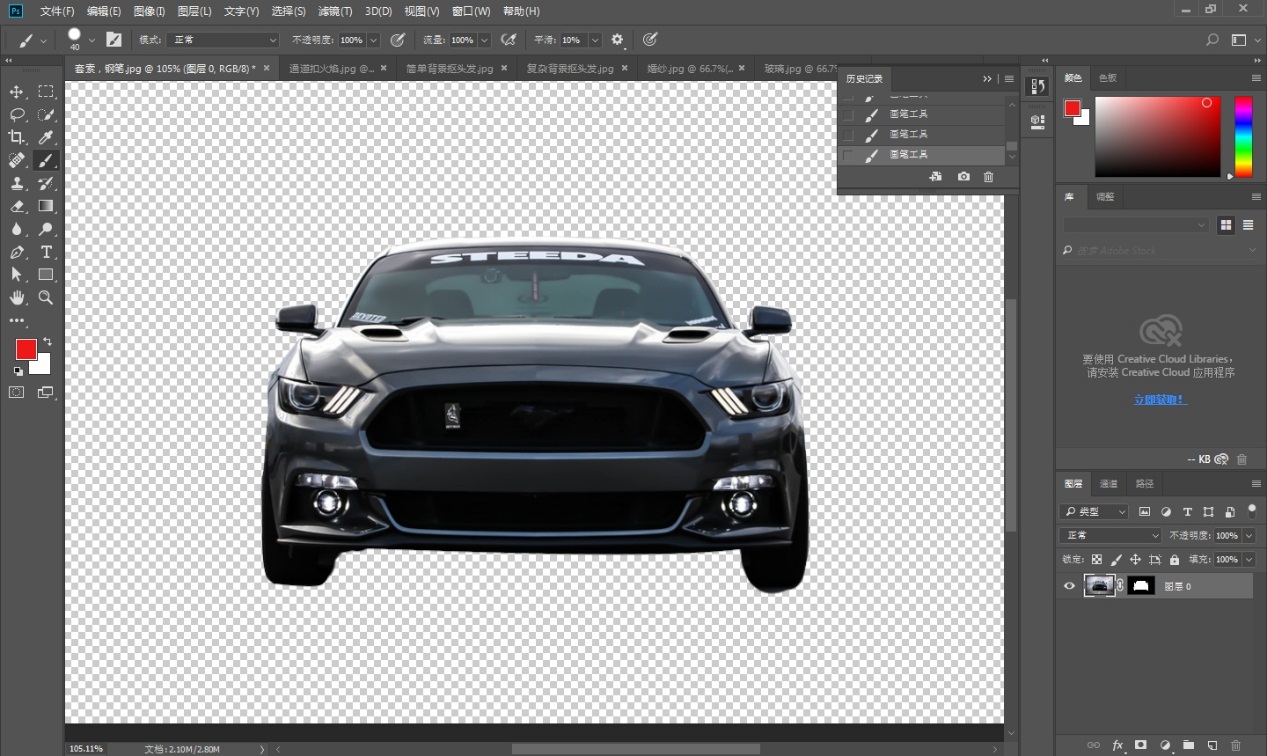Select the Move tool

click(x=17, y=92)
